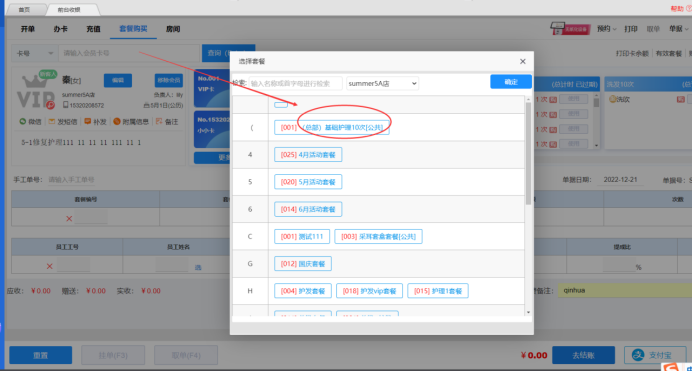Click the VIP crown avatar icon
This screenshot has width=692, height=372.
click(x=34, y=90)
